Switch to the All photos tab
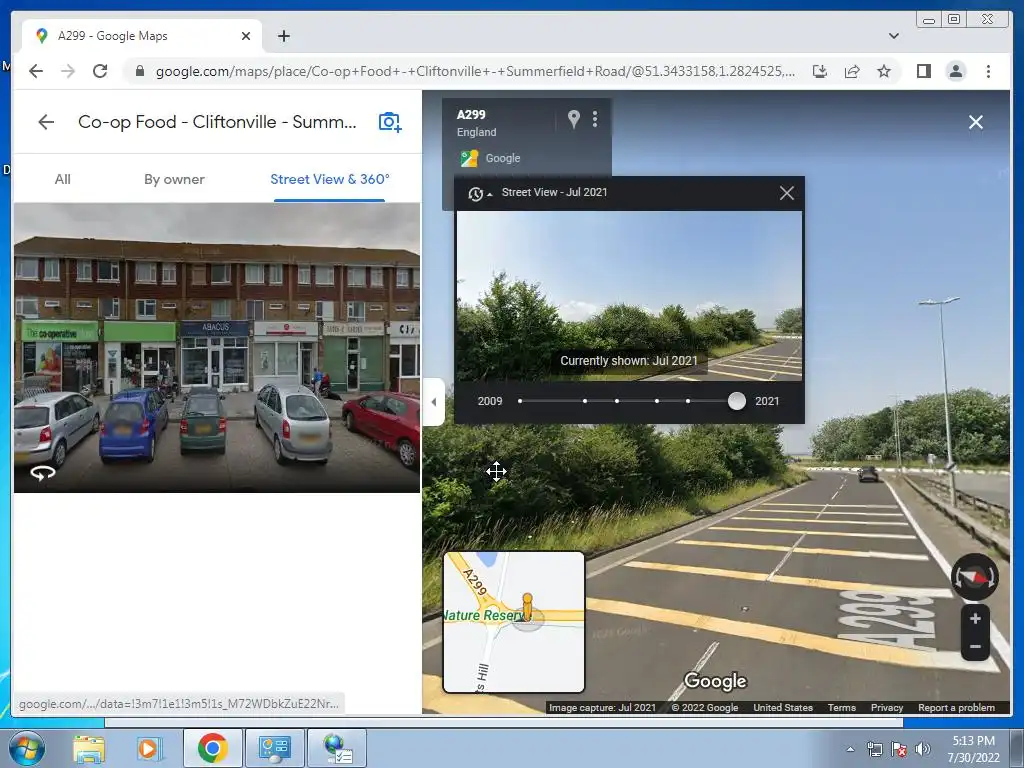Screen dimensions: 1024x768 pyautogui.click(x=63, y=179)
